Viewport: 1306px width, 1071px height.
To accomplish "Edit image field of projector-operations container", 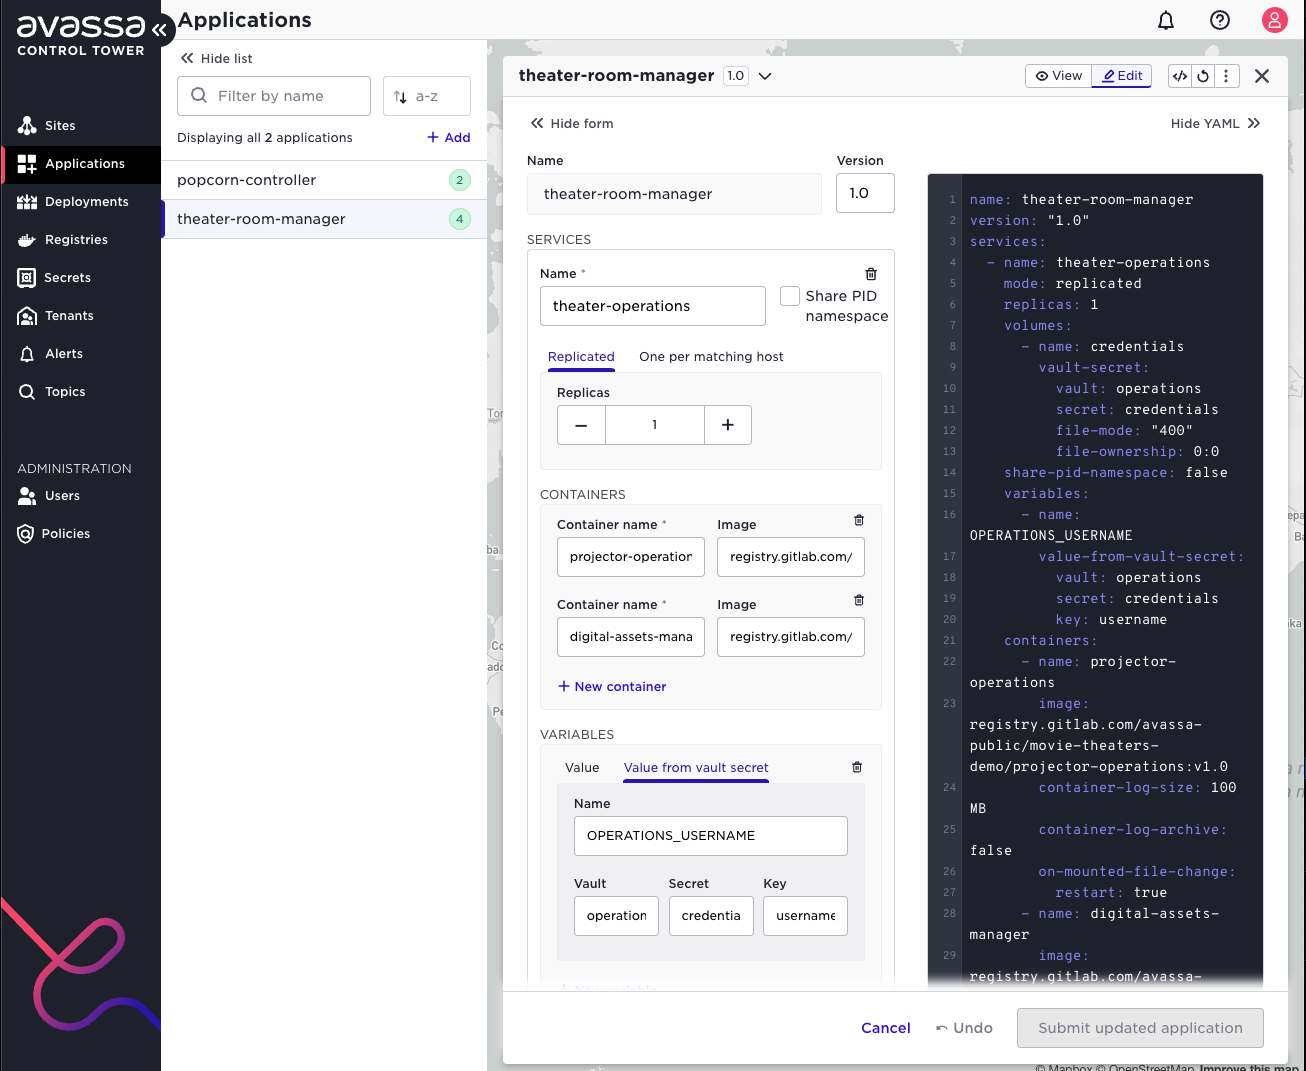I will coord(791,557).
